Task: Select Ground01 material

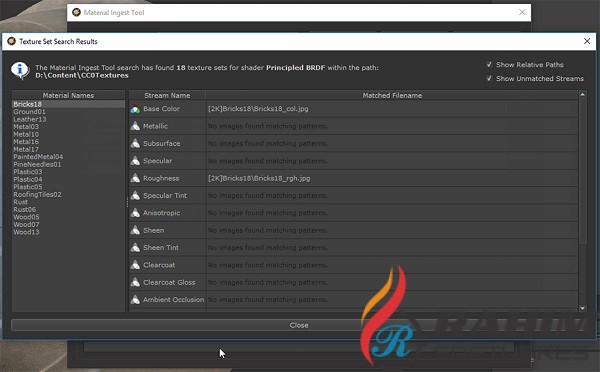Action: [29, 112]
